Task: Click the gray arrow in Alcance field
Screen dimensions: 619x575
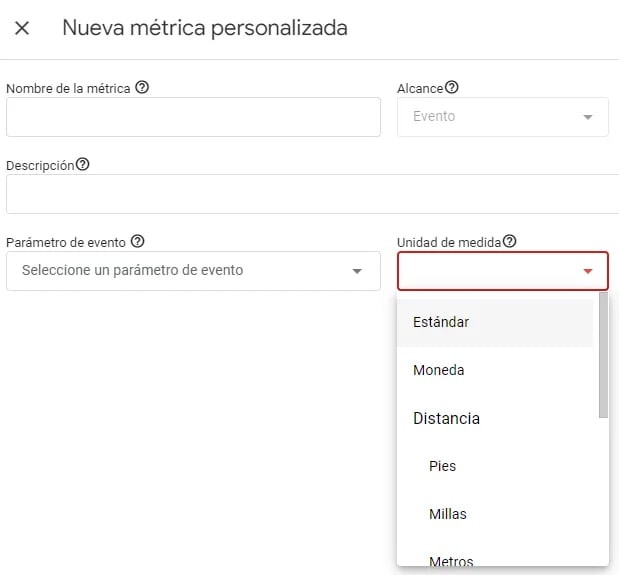Action: pos(588,117)
